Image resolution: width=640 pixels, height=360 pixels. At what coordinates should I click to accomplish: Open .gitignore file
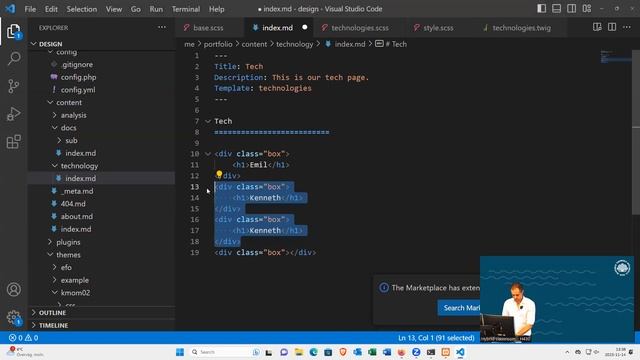click(77, 64)
